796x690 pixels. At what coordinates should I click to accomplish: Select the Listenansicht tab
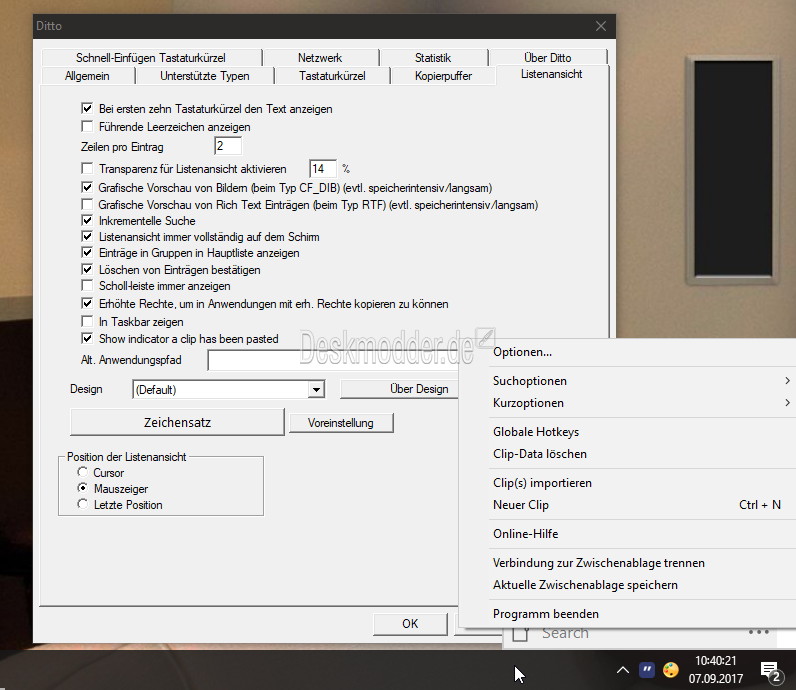tap(552, 74)
